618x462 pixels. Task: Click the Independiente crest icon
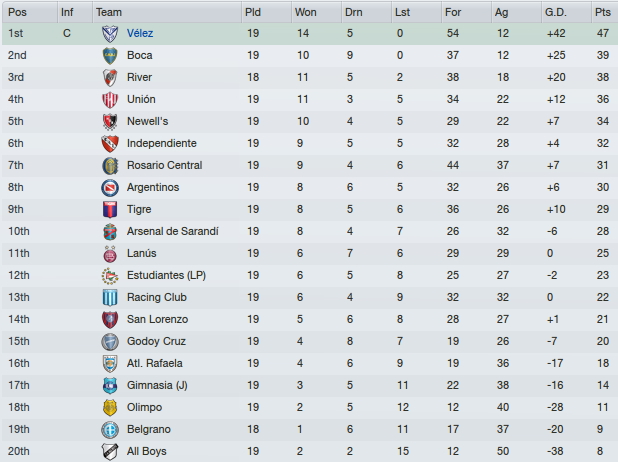[110, 143]
